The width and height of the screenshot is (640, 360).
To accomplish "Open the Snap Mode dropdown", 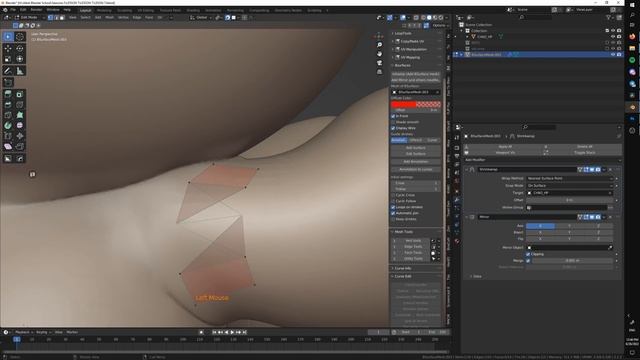I will (x=569, y=185).
